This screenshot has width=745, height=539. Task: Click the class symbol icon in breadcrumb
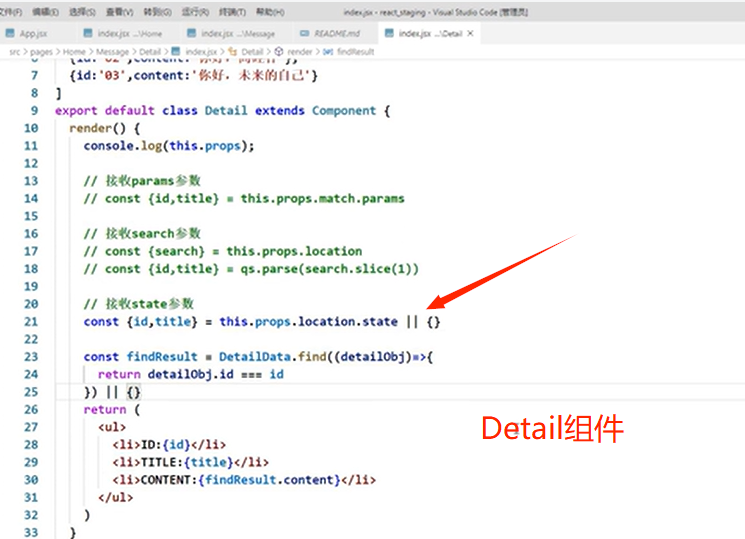pos(233,51)
